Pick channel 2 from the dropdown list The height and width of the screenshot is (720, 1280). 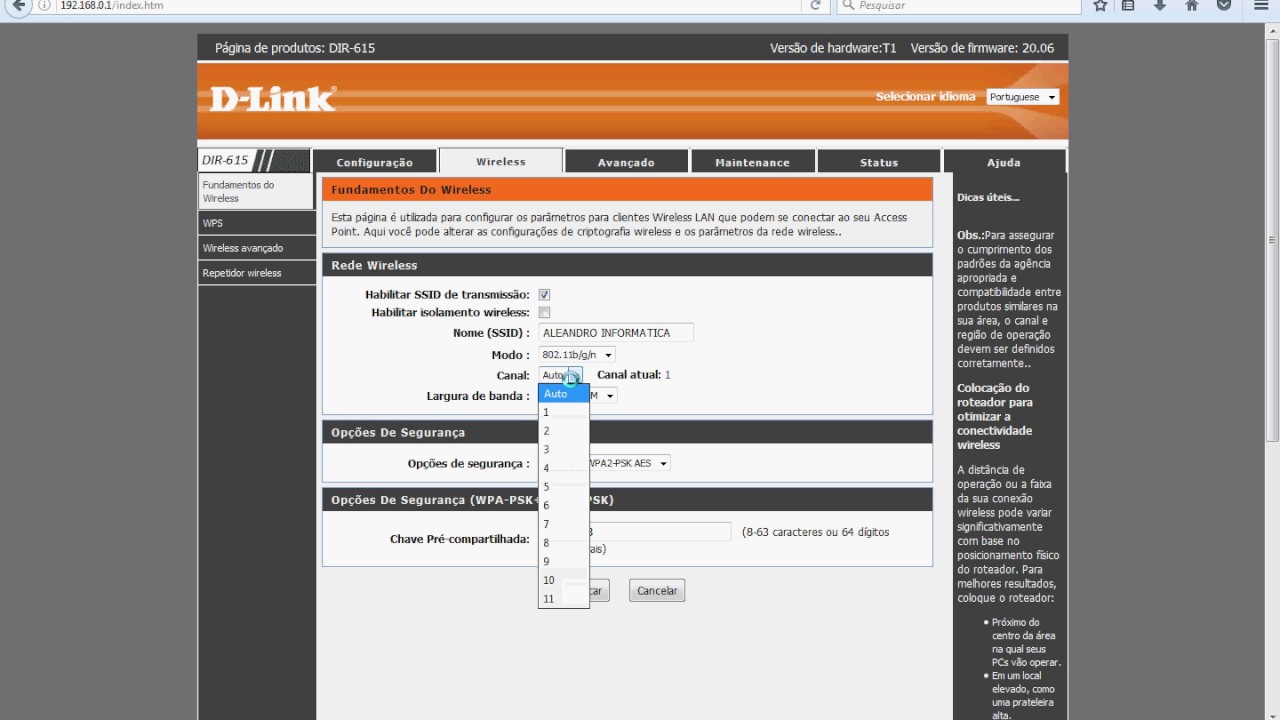coord(564,431)
